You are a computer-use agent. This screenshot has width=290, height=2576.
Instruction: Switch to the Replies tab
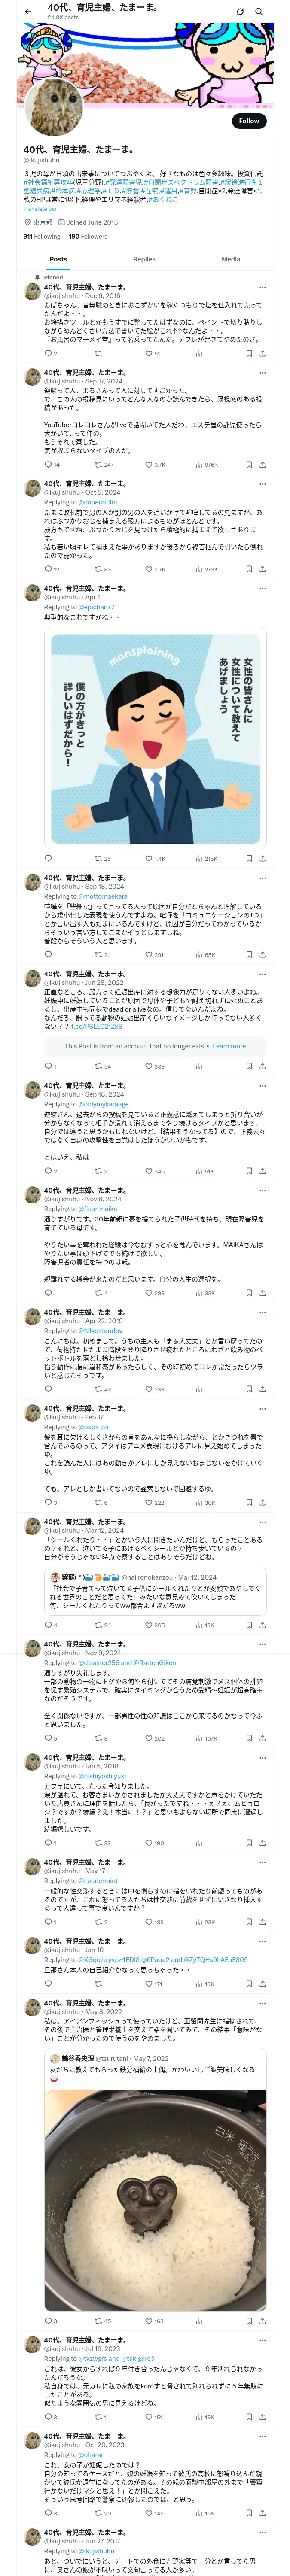point(144,259)
